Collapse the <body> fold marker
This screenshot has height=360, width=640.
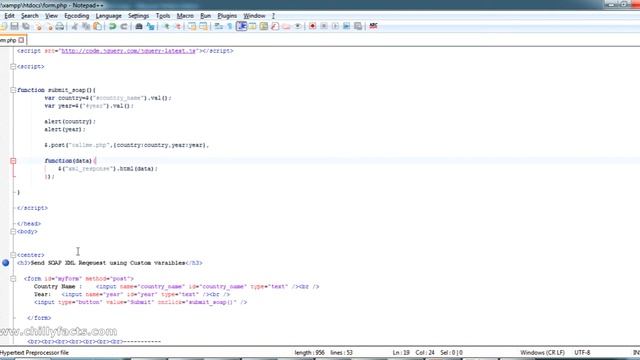(x=13, y=231)
